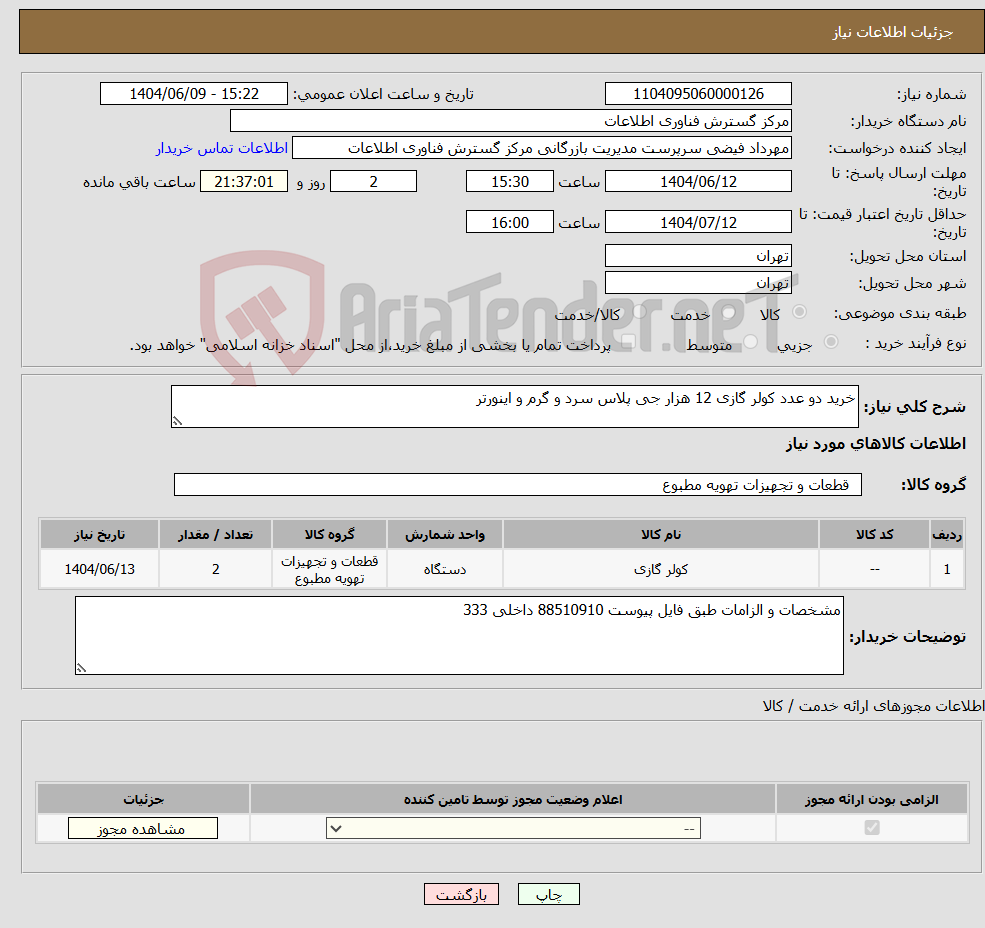Click the اطلاعات کالاهای مورد نیاز heading
This screenshot has width=985, height=928.
(876, 444)
